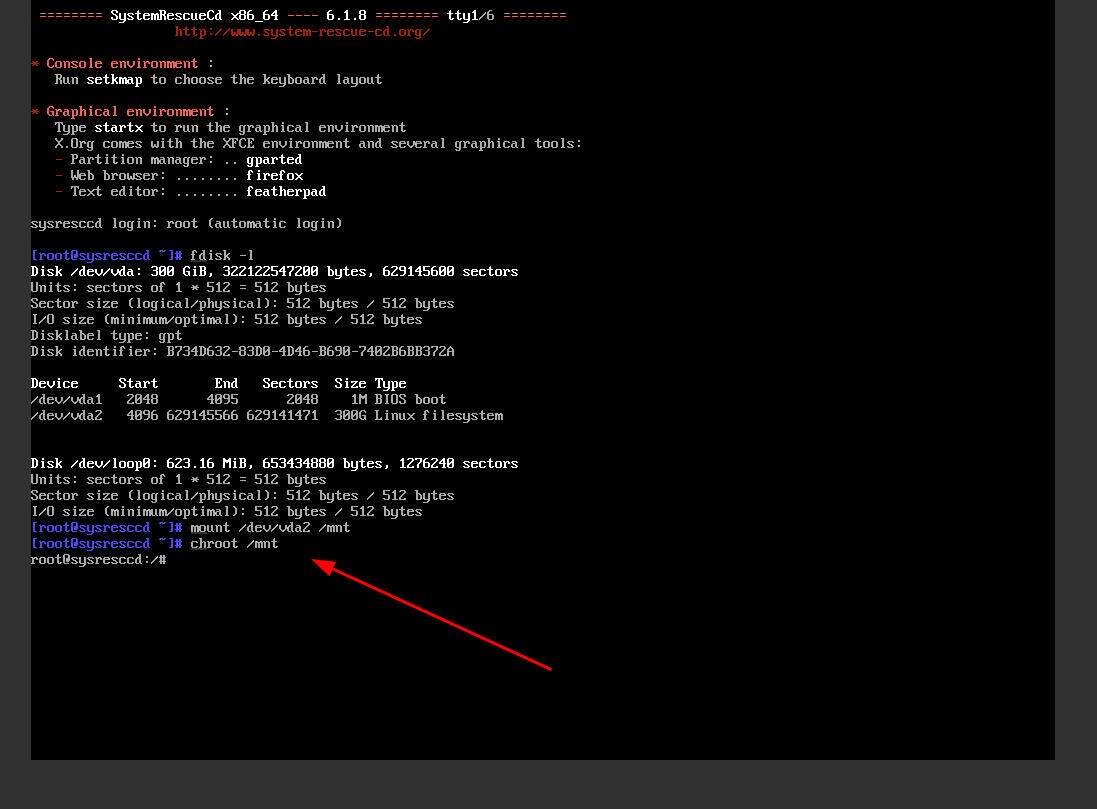Viewport: 1097px width, 809px height.
Task: Click the "SystemRescueCd x86_64" banner title
Action: coord(194,15)
